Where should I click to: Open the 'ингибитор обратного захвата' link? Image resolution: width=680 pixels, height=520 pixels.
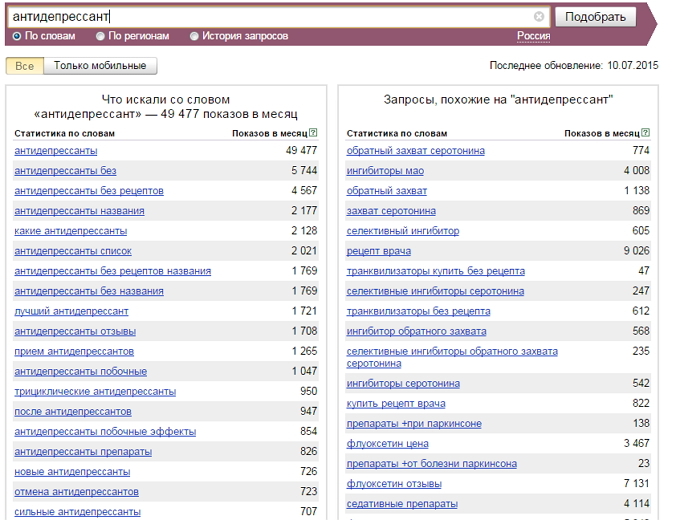click(x=416, y=331)
